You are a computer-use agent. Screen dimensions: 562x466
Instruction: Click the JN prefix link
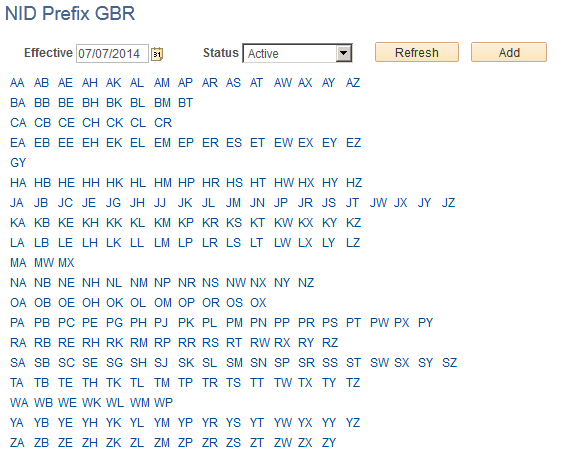point(257,203)
